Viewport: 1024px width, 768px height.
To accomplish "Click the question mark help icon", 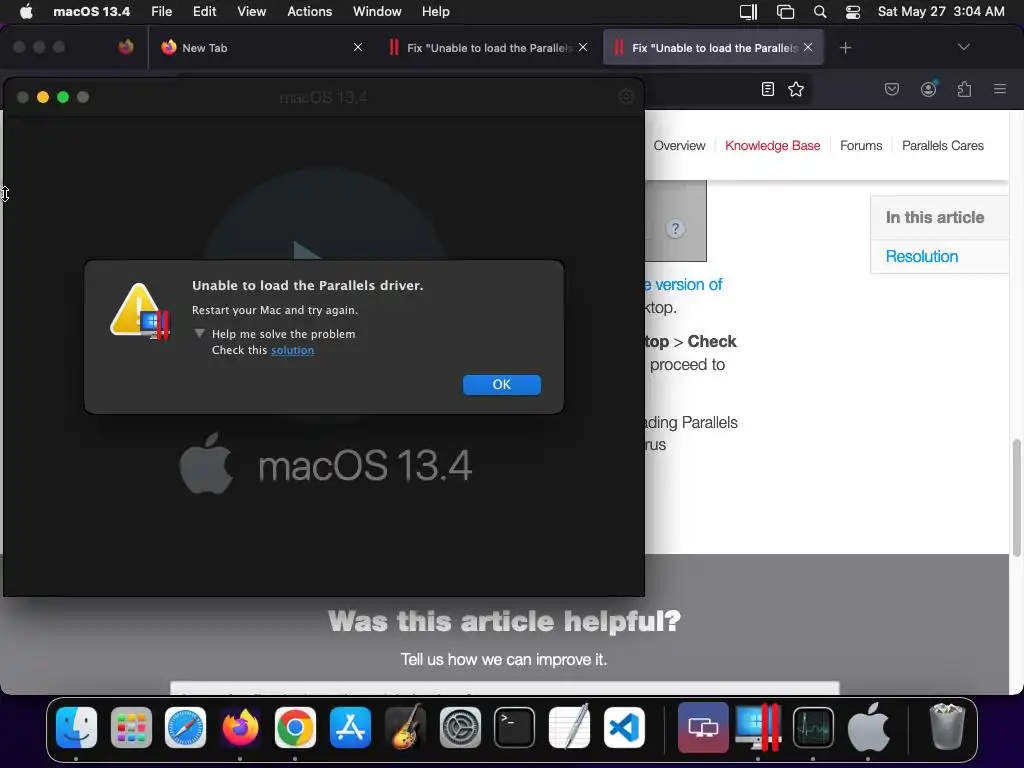I will pos(675,229).
